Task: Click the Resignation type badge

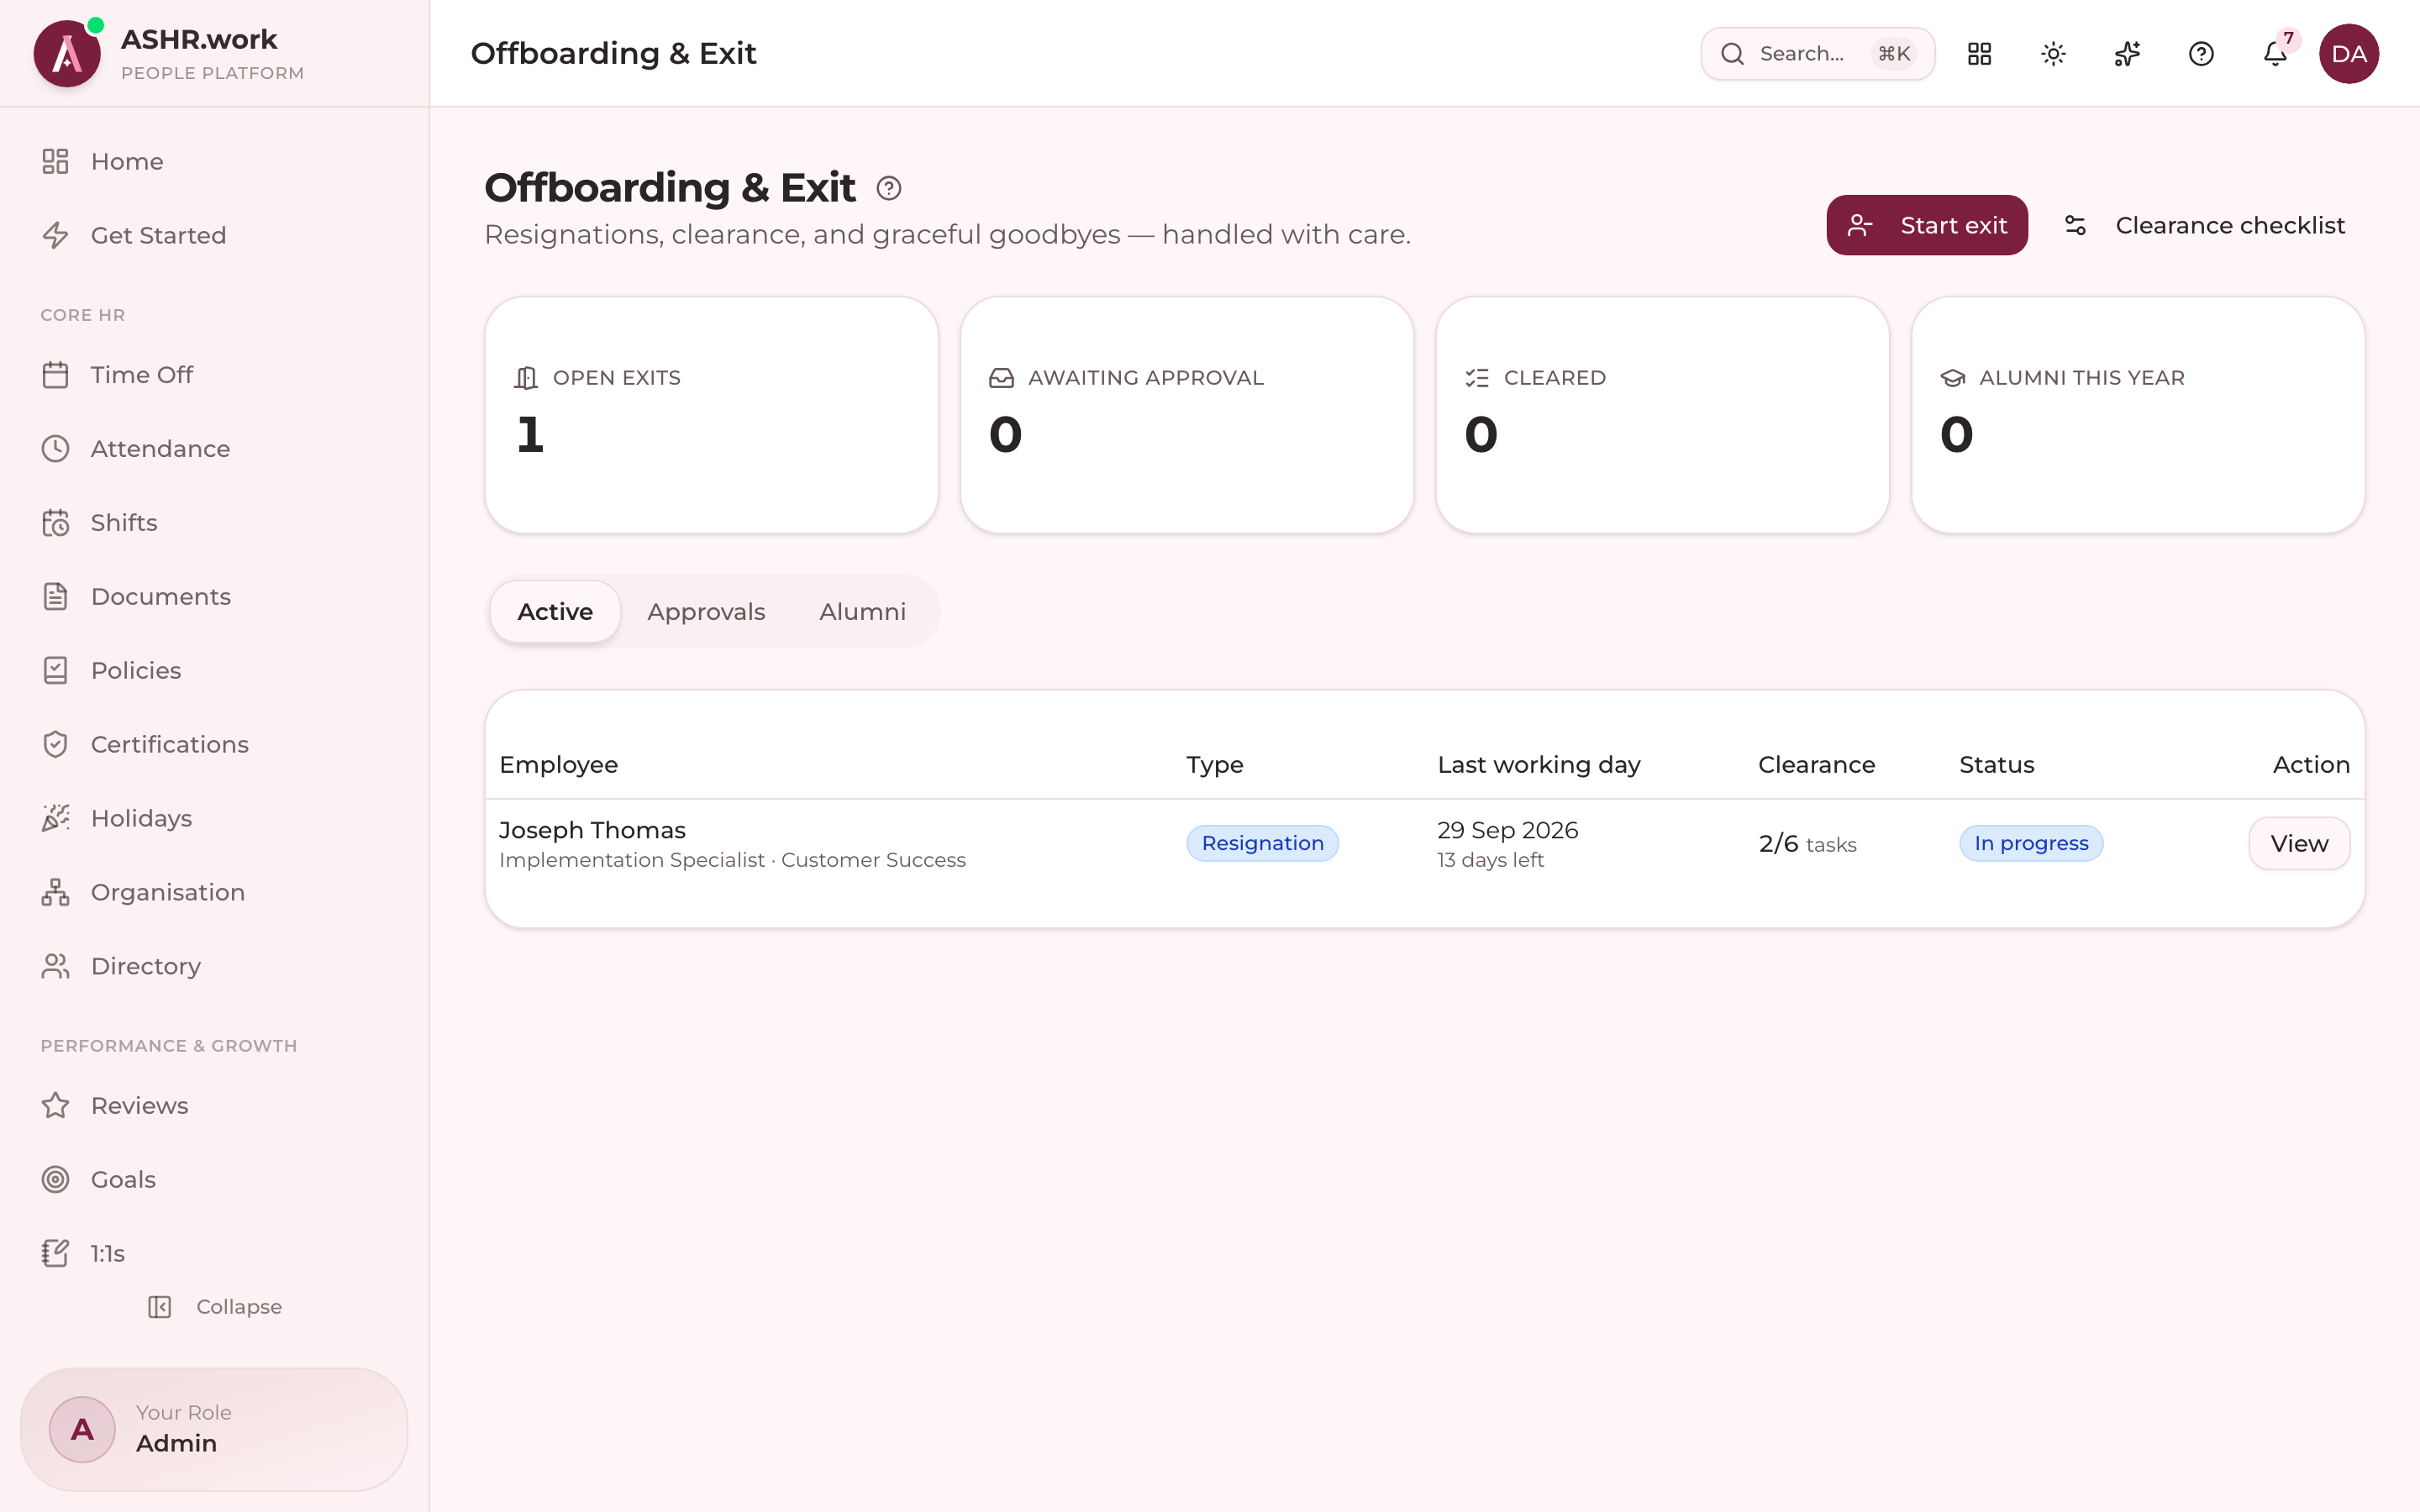Action: [x=1262, y=843]
